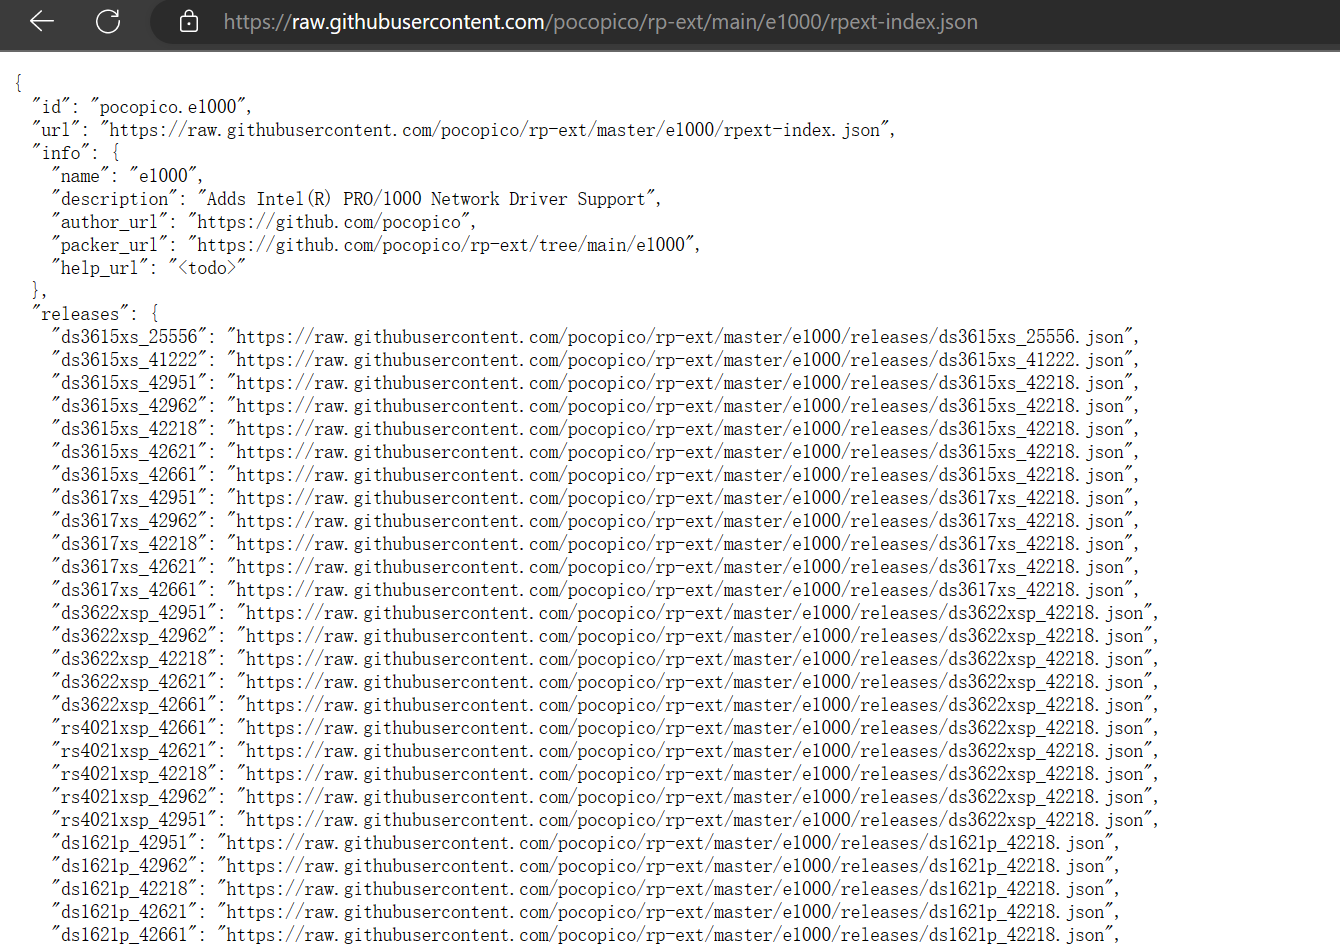Viewport: 1340px width, 947px height.
Task: Click the "url" rpext-index.json value line
Action: point(464,130)
